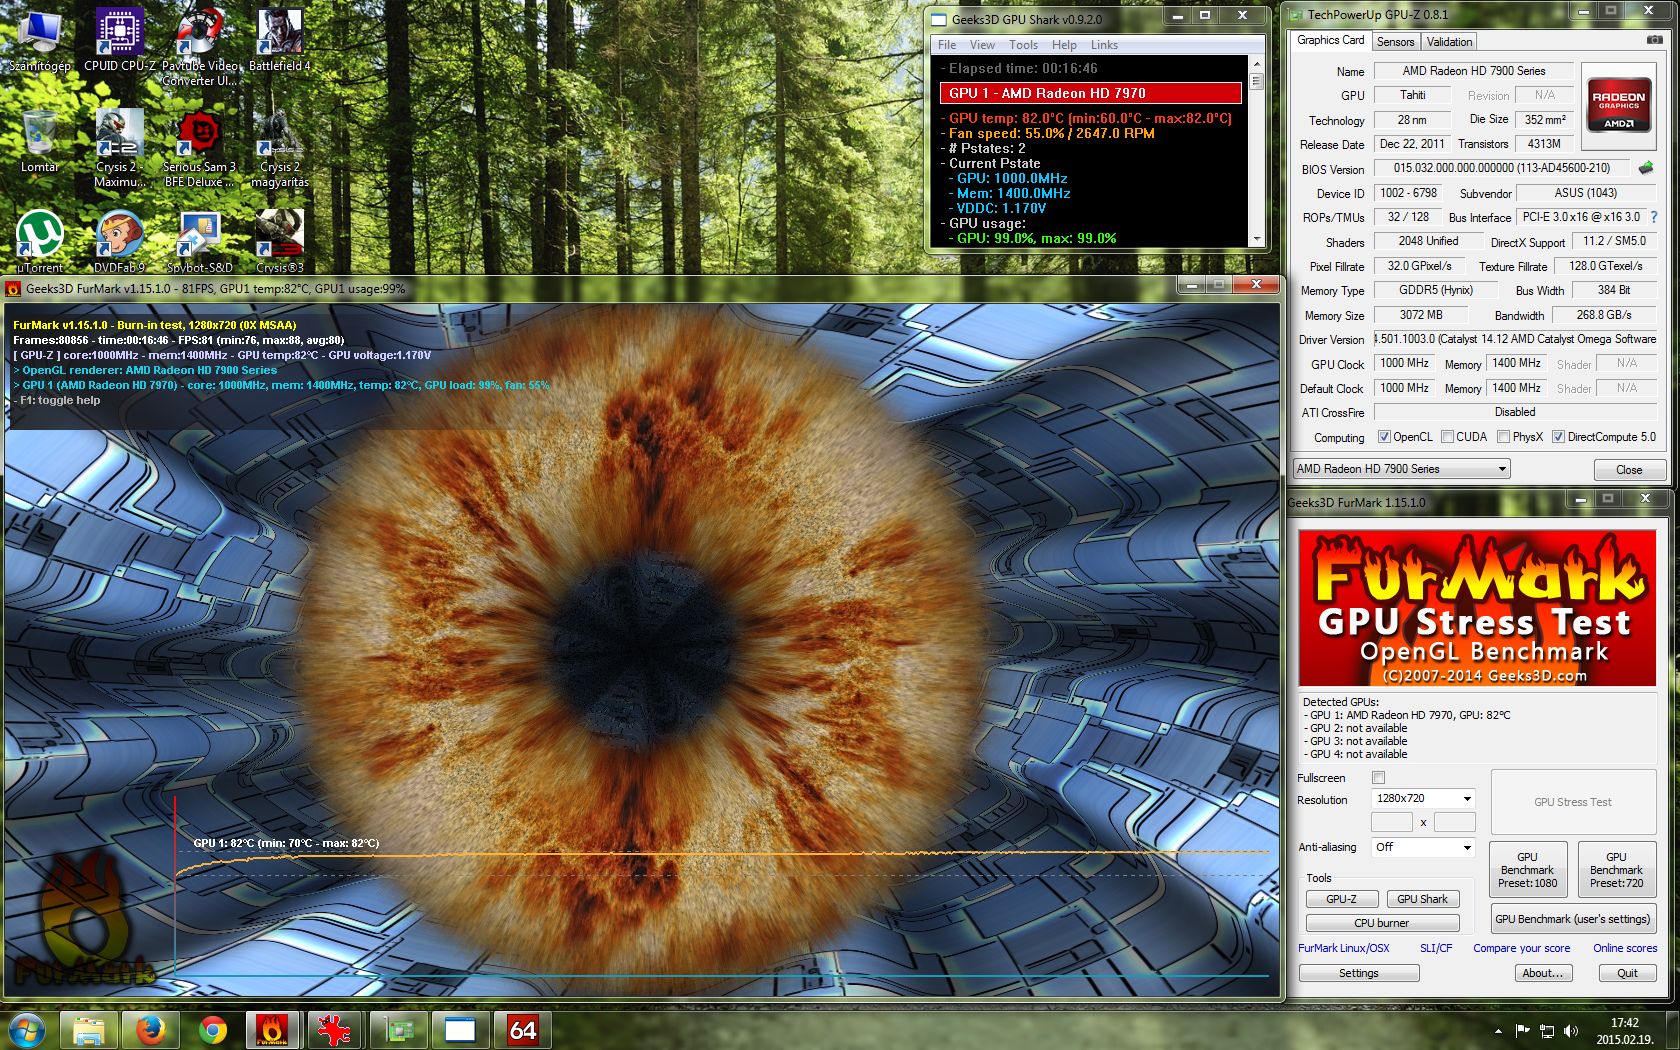
Task: Click the Radeon Graphics AMD logo in GPU-Z
Action: tap(1619, 105)
